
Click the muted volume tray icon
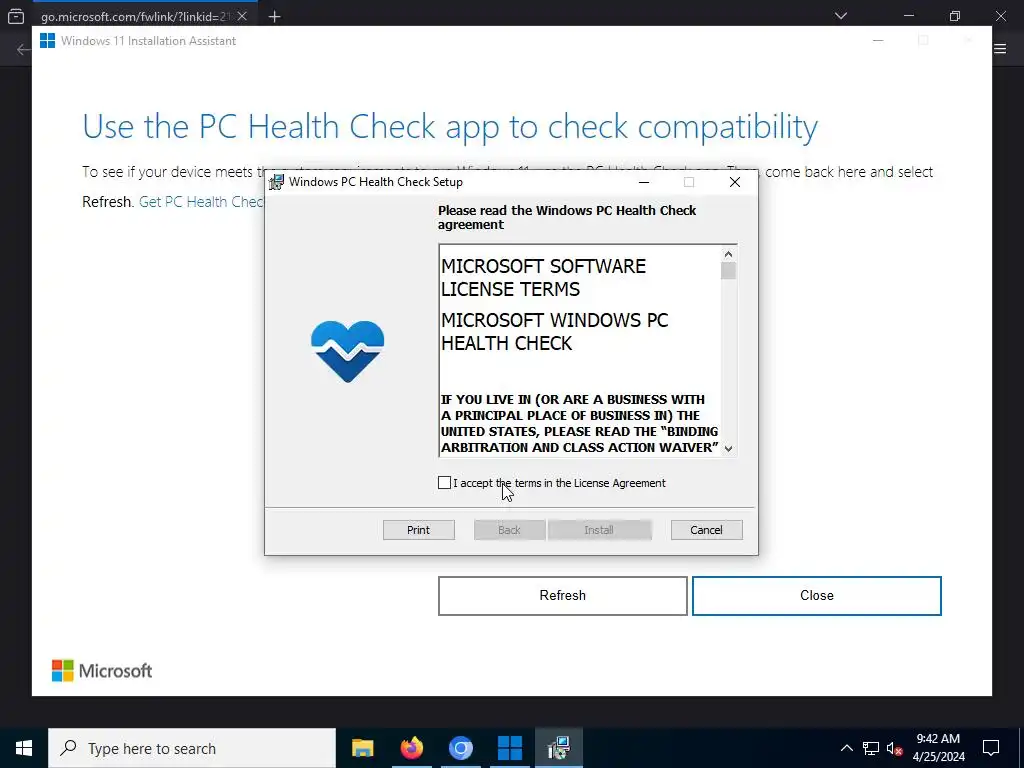(x=895, y=748)
